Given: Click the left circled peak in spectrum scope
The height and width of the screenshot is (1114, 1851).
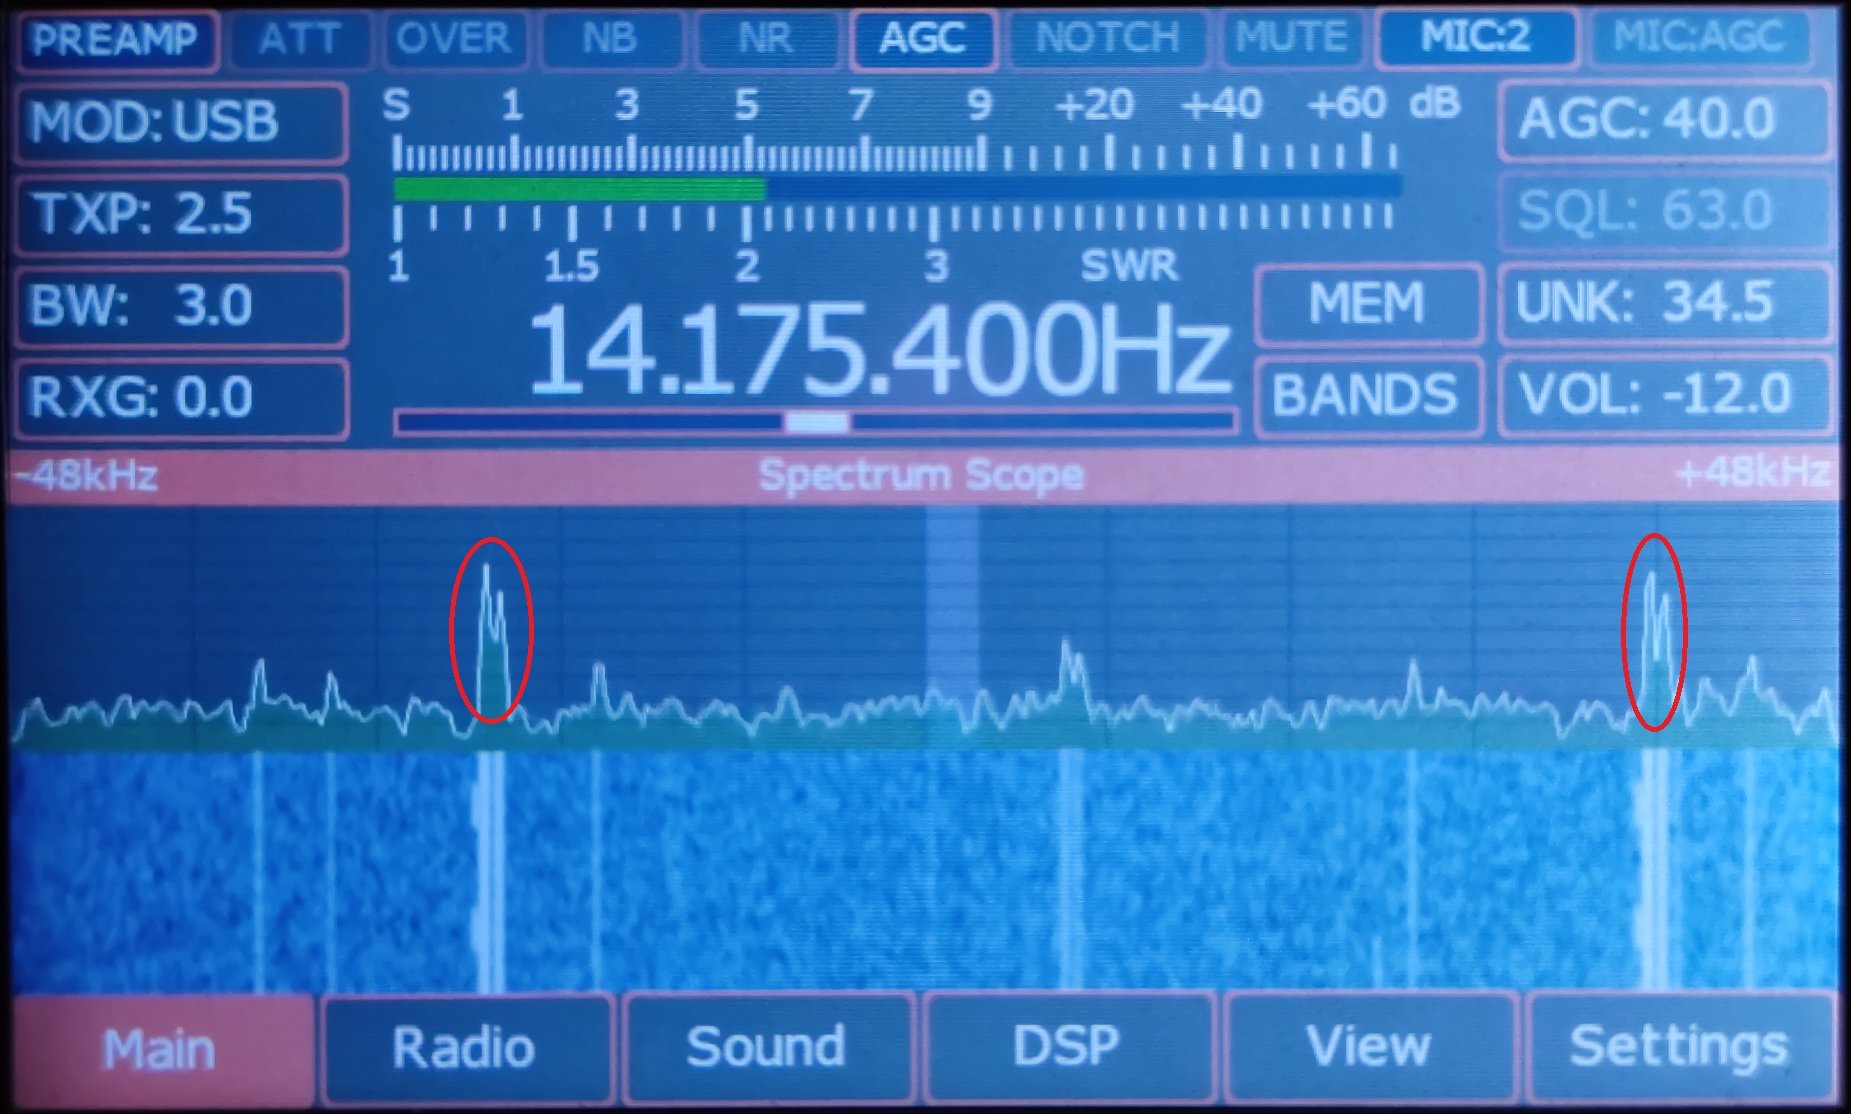Looking at the screenshot, I should (491, 630).
